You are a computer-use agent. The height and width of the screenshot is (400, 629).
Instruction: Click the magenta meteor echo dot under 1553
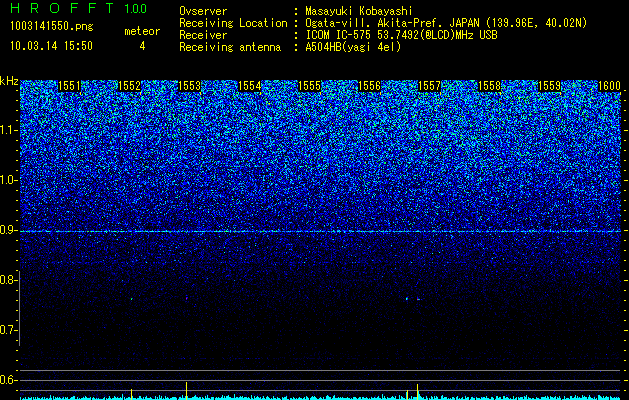pos(187,298)
